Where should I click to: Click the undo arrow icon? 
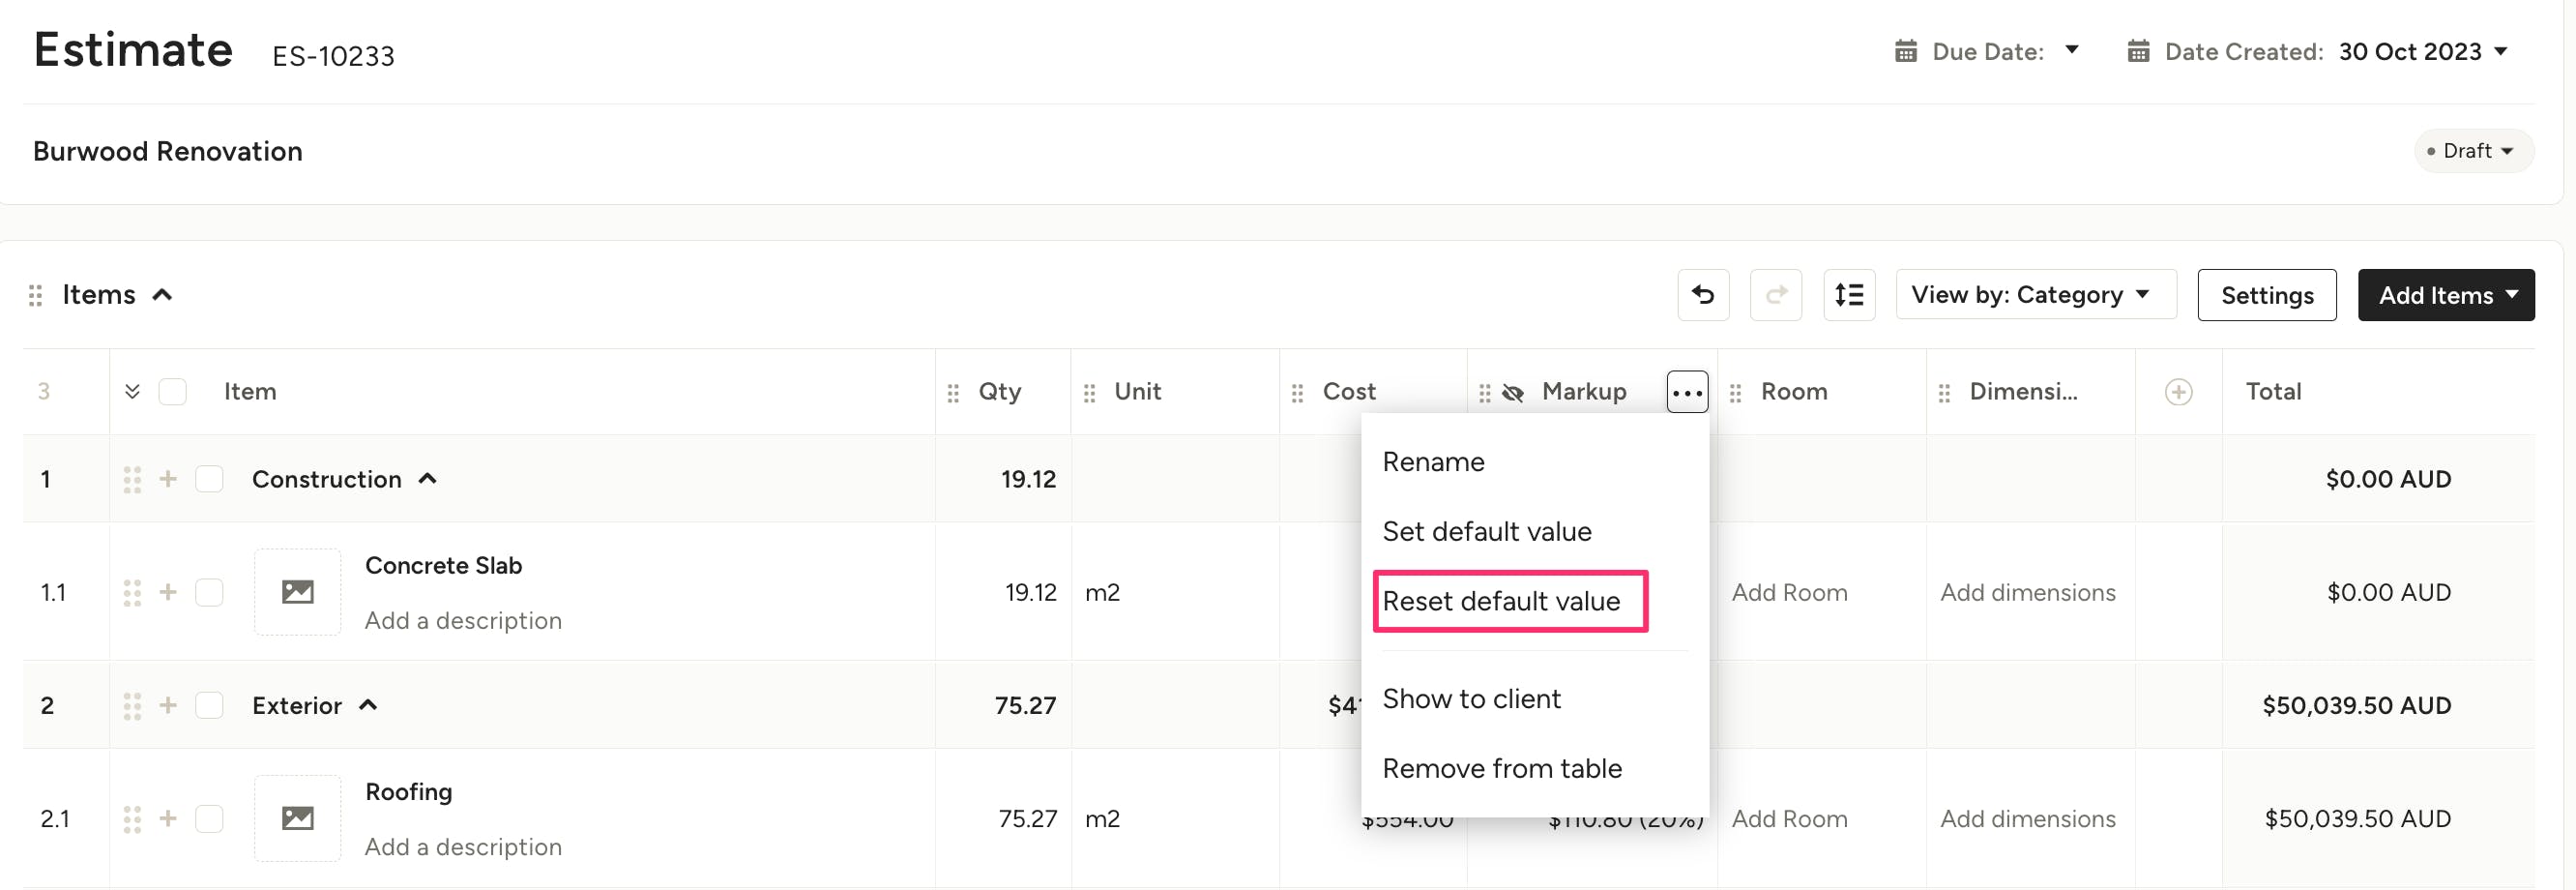1702,295
